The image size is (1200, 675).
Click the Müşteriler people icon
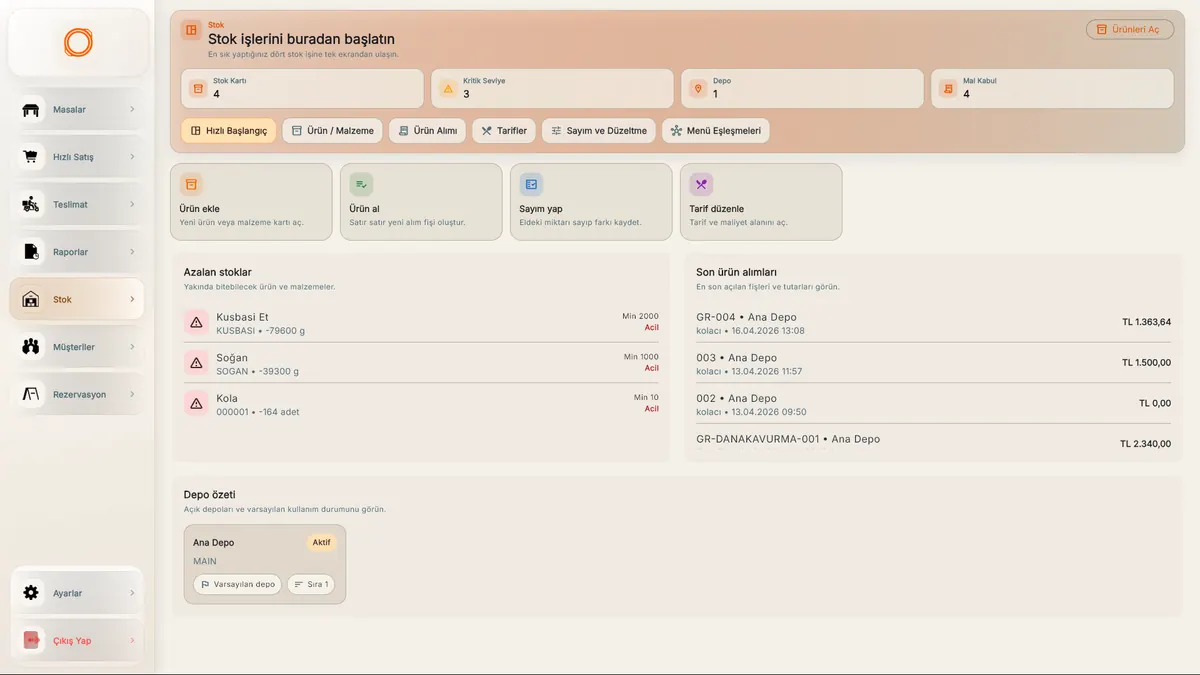31,347
